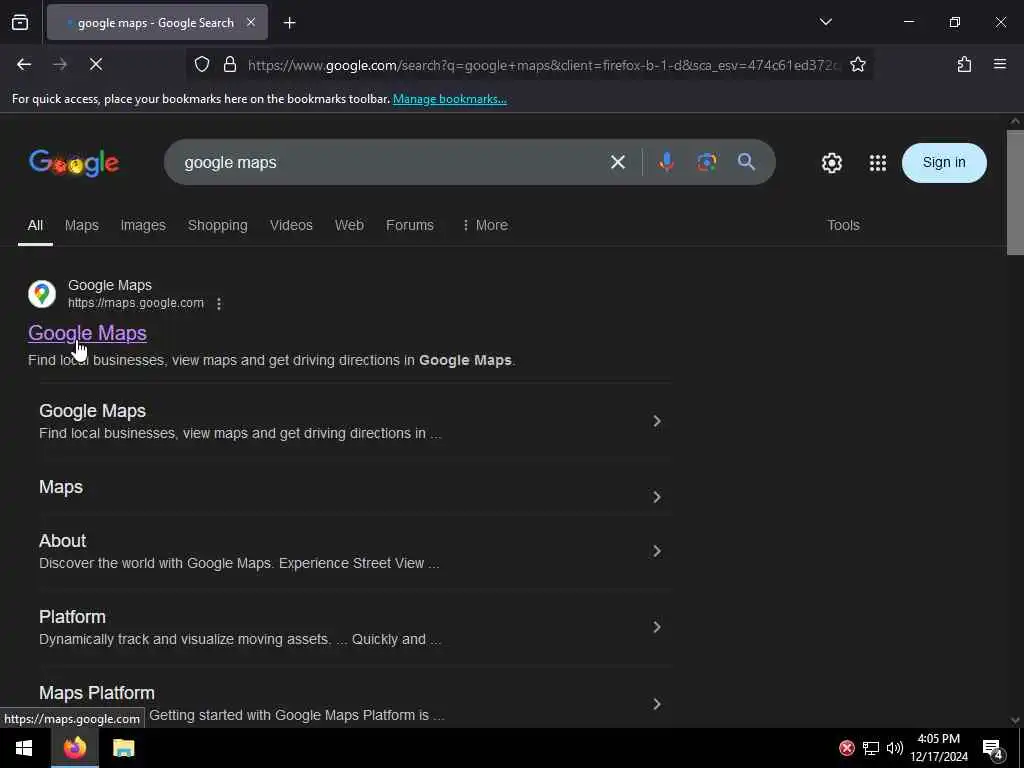Image resolution: width=1024 pixels, height=768 pixels.
Task: Open tracking protection shield icon
Action: 202,64
